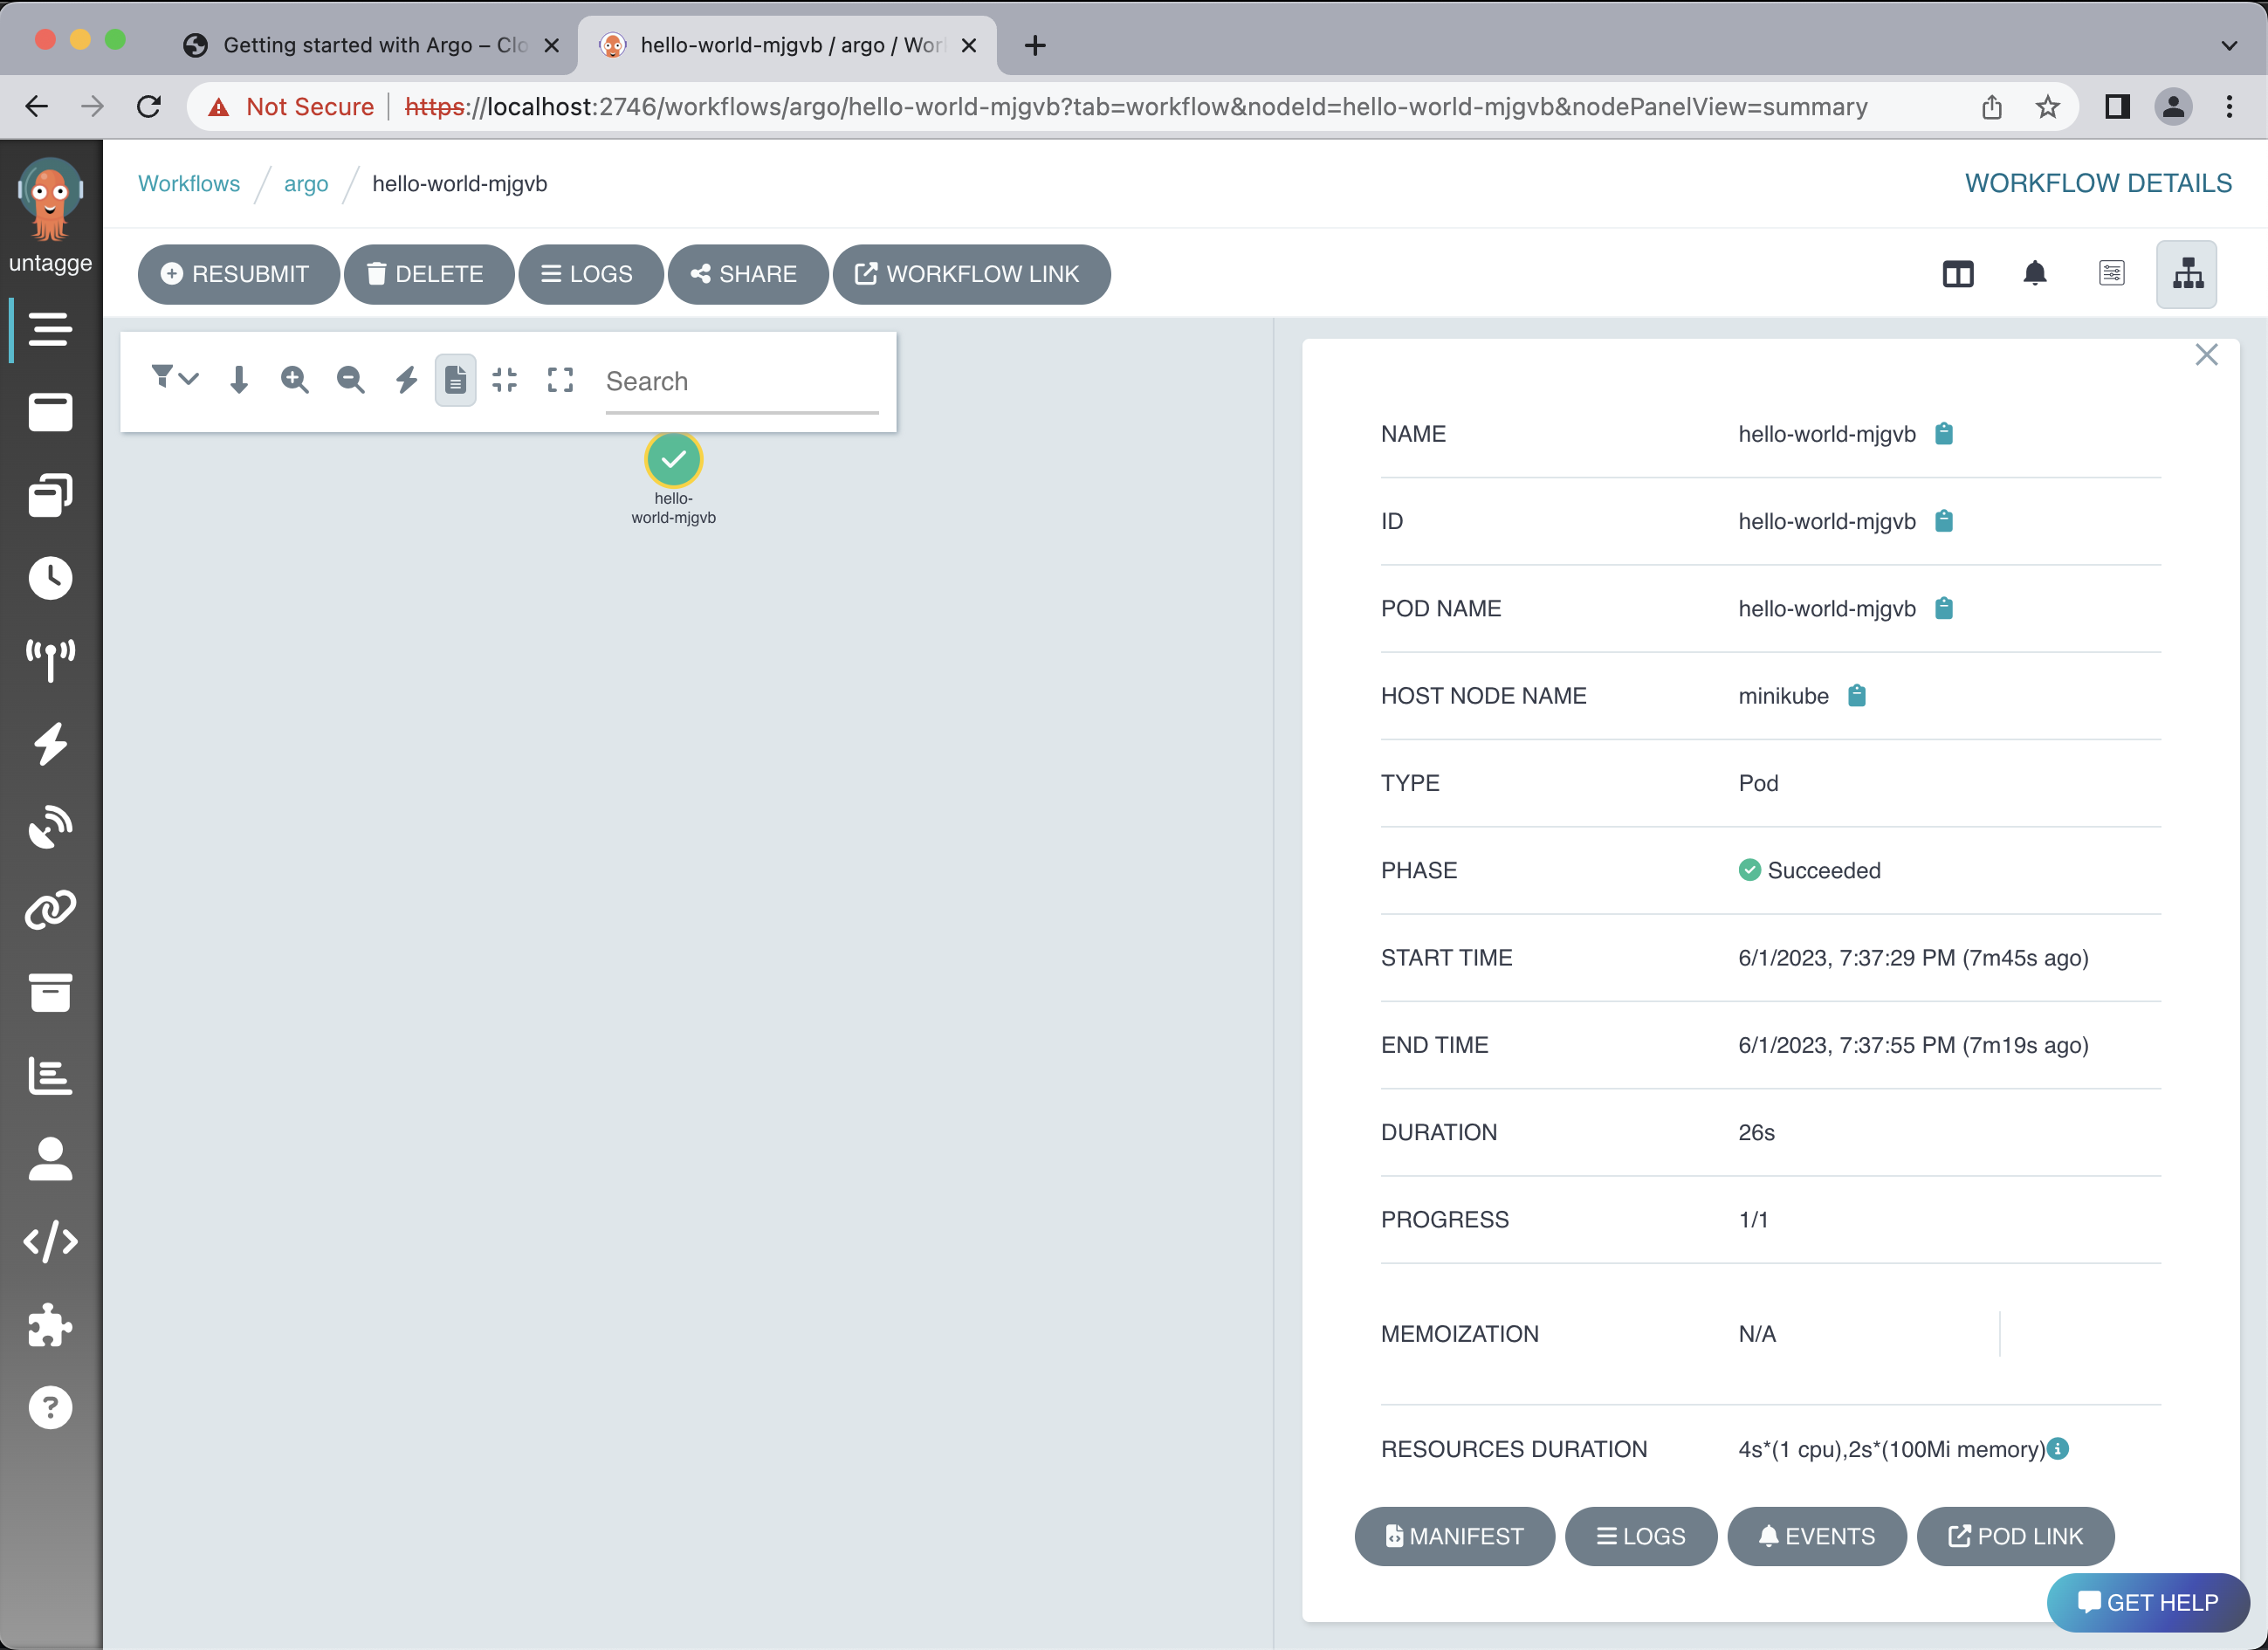Click the Argo logo in sidebar
Viewport: 2268px width, 1650px height.
click(x=50, y=200)
